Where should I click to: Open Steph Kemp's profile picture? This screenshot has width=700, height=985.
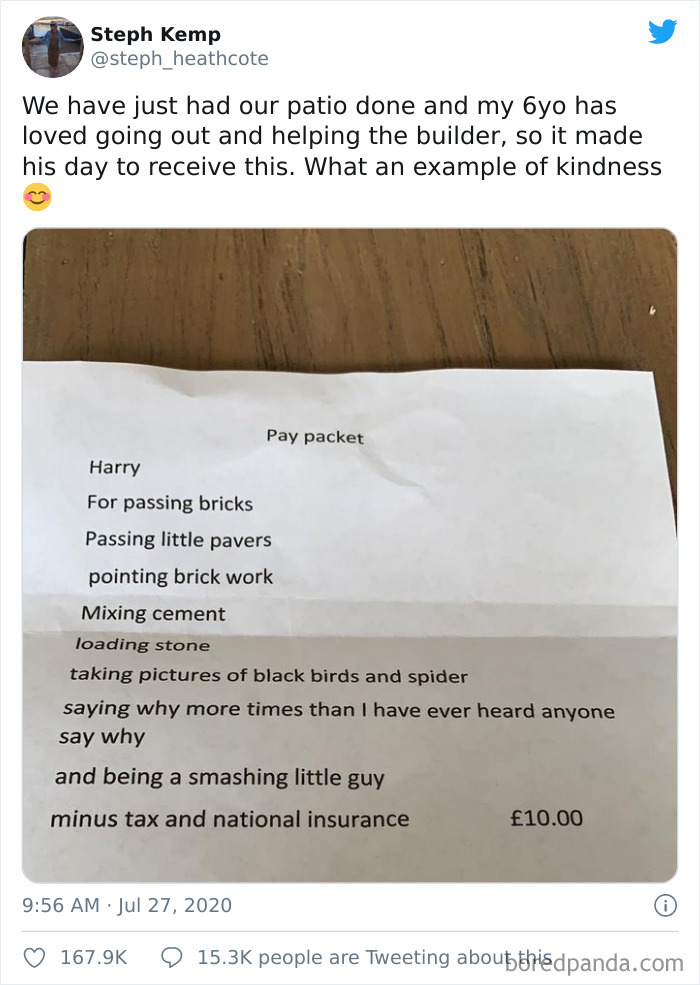click(x=51, y=46)
